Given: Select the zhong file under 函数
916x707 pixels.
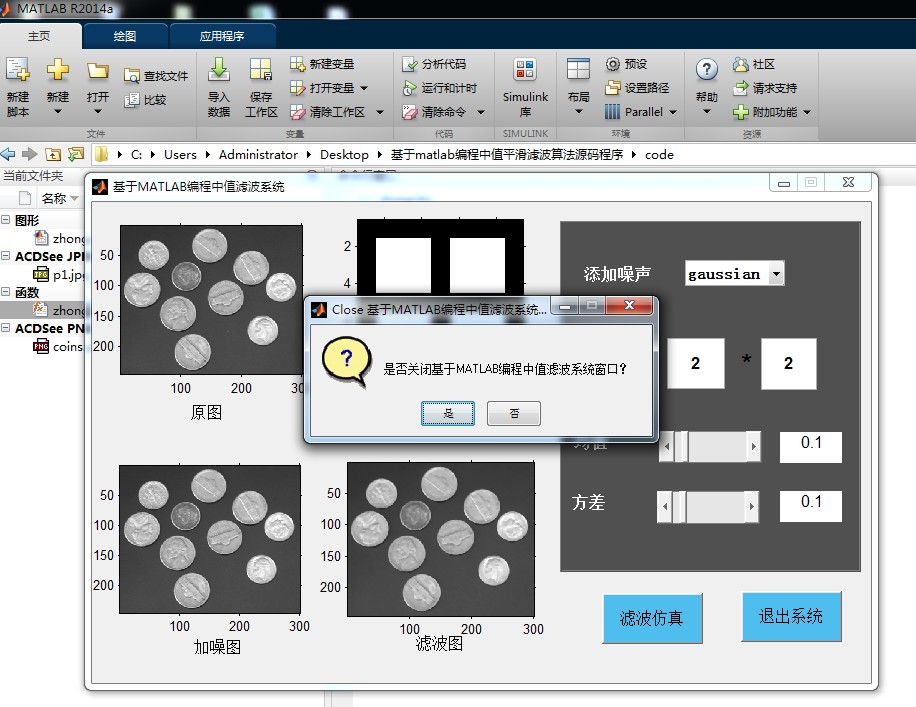Looking at the screenshot, I should pyautogui.click(x=58, y=310).
